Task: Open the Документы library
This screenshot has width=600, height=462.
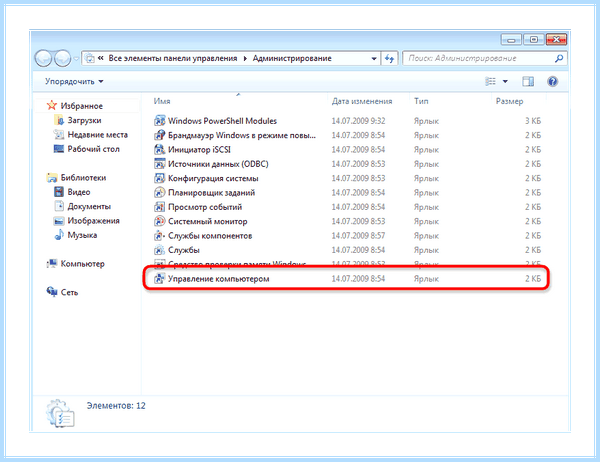Action: pyautogui.click(x=89, y=206)
